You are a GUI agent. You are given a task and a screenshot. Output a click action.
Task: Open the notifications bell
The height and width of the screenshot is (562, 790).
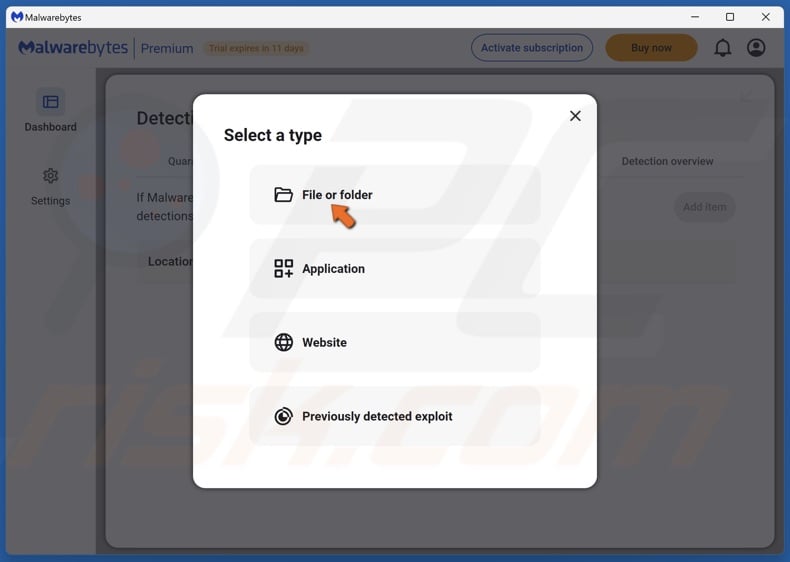click(x=722, y=48)
